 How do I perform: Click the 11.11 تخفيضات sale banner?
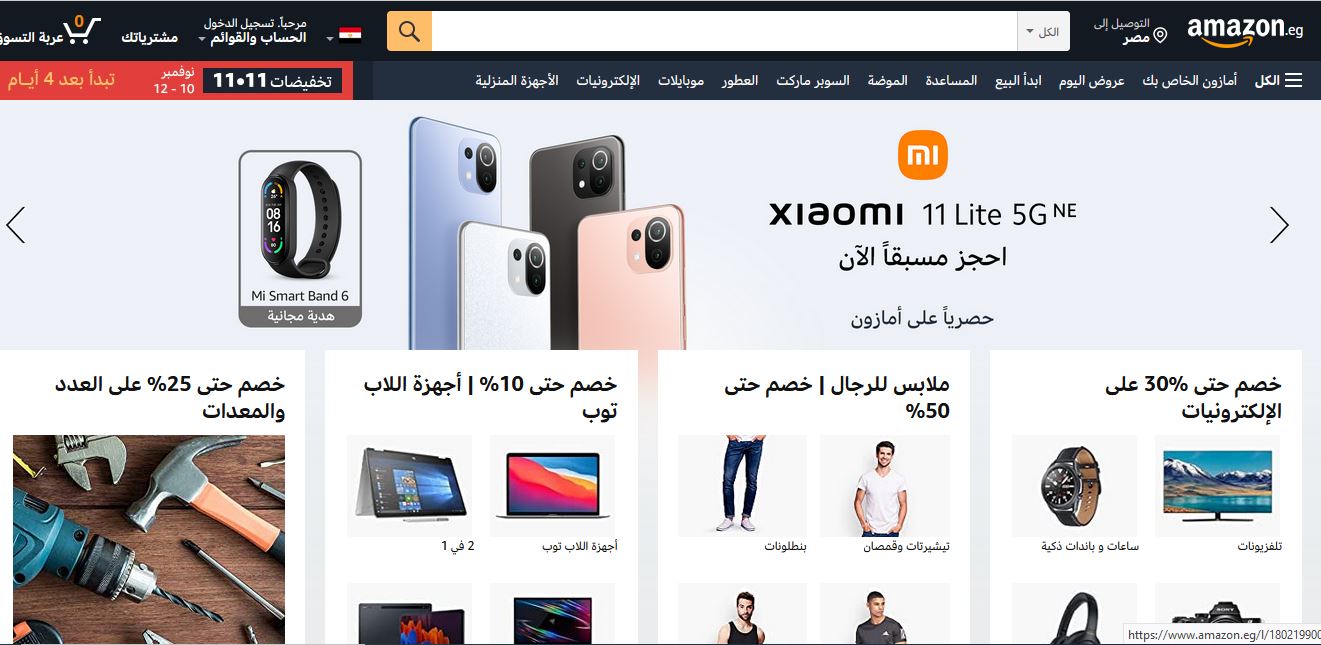[x=273, y=81]
